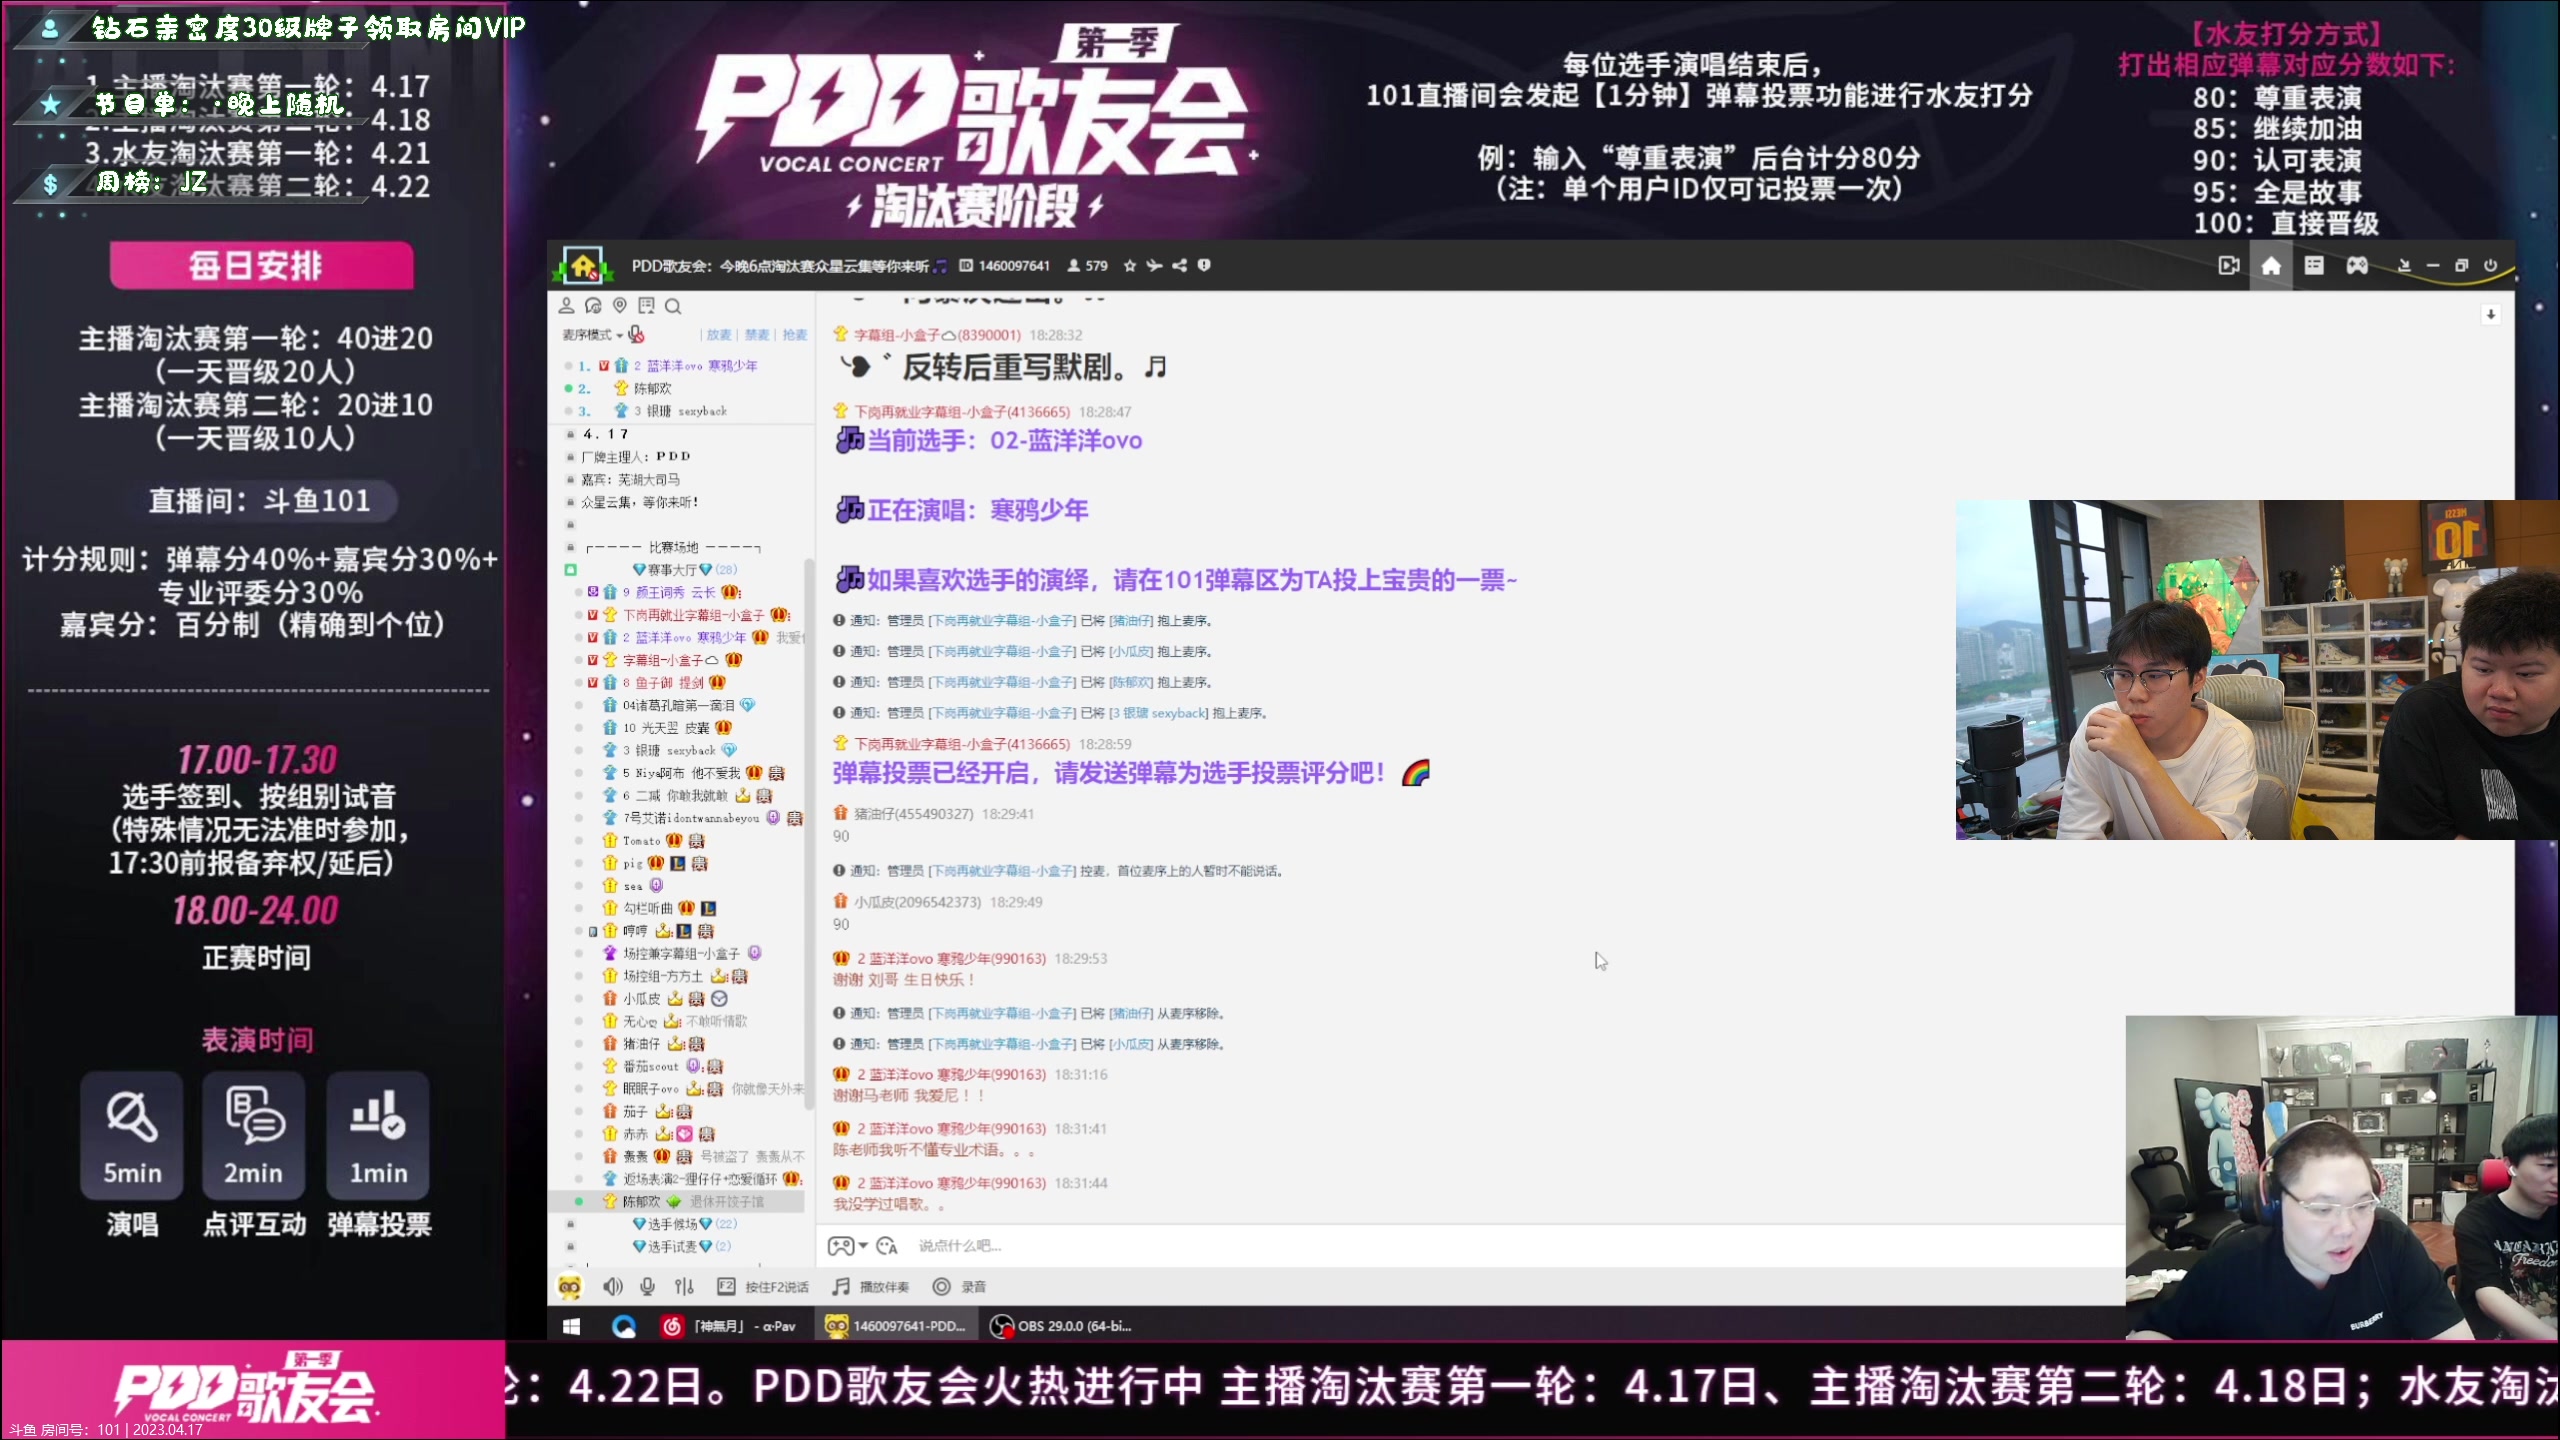2560x1440 pixels.
Task: Start recording via the 录音 icon
Action: 940,1287
